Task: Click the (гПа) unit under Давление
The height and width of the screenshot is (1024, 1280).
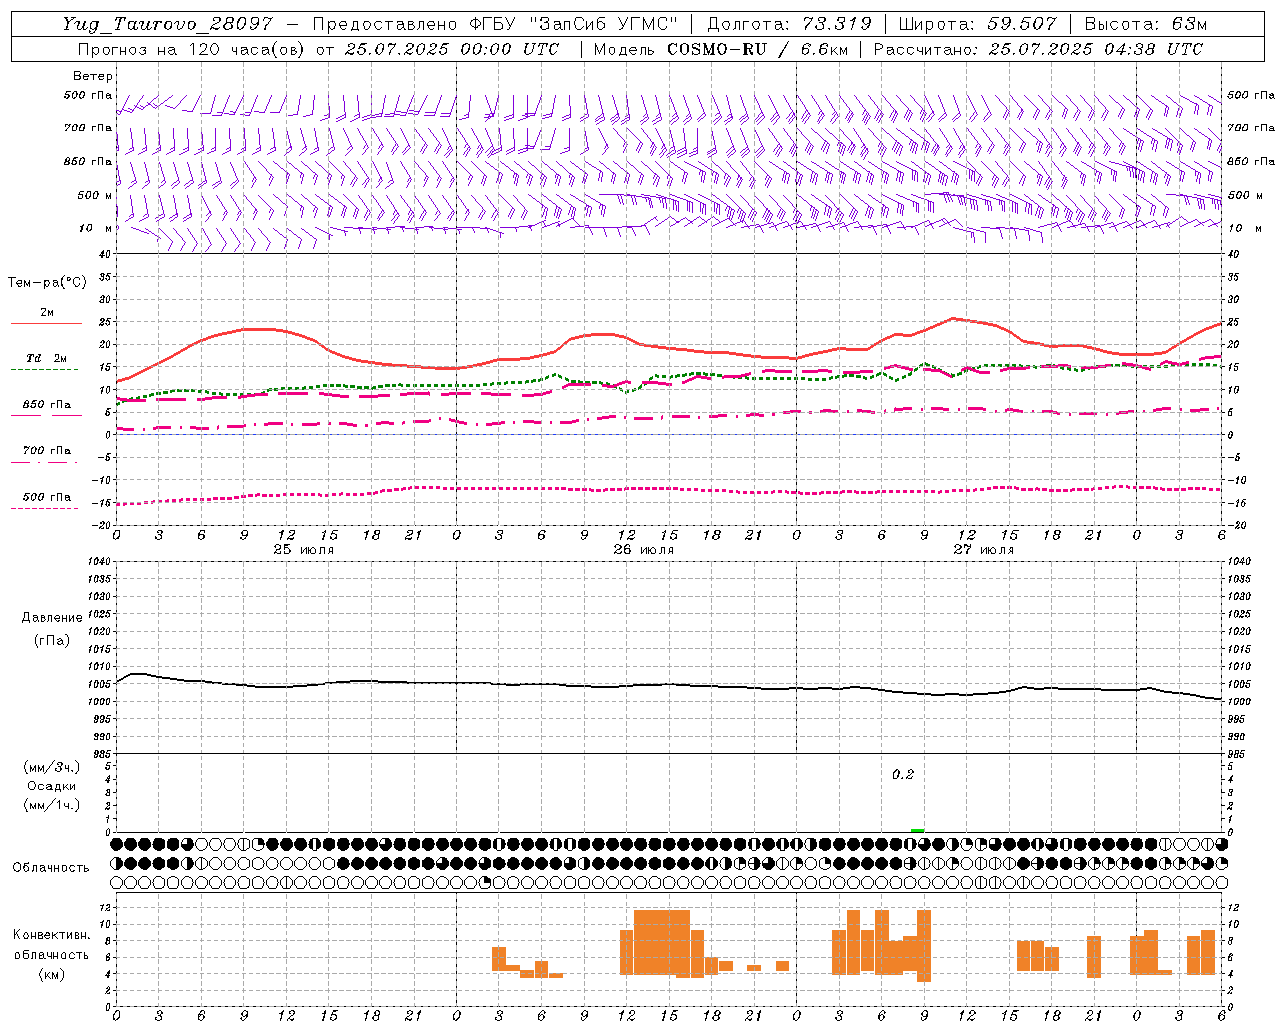Action: click(x=52, y=640)
